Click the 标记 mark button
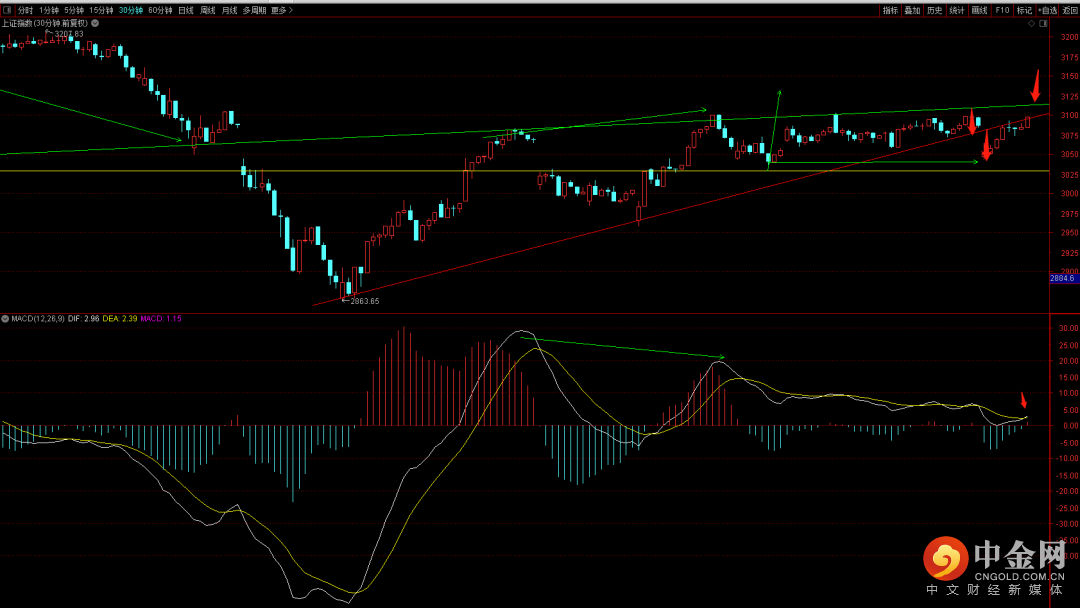The height and width of the screenshot is (608, 1080). [x=1024, y=10]
